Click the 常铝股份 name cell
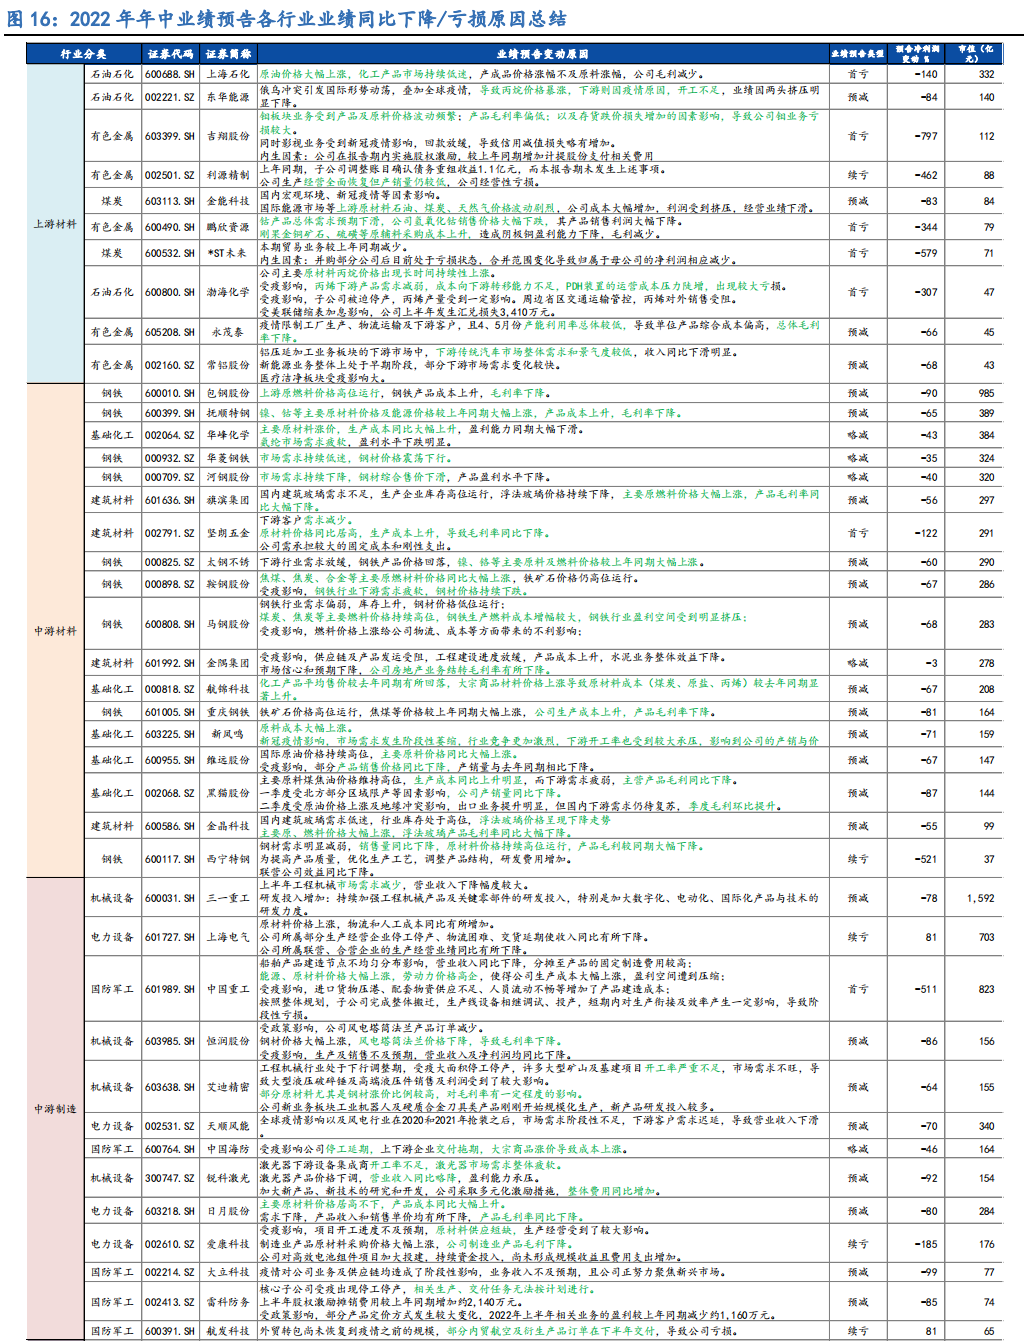 click(x=228, y=365)
